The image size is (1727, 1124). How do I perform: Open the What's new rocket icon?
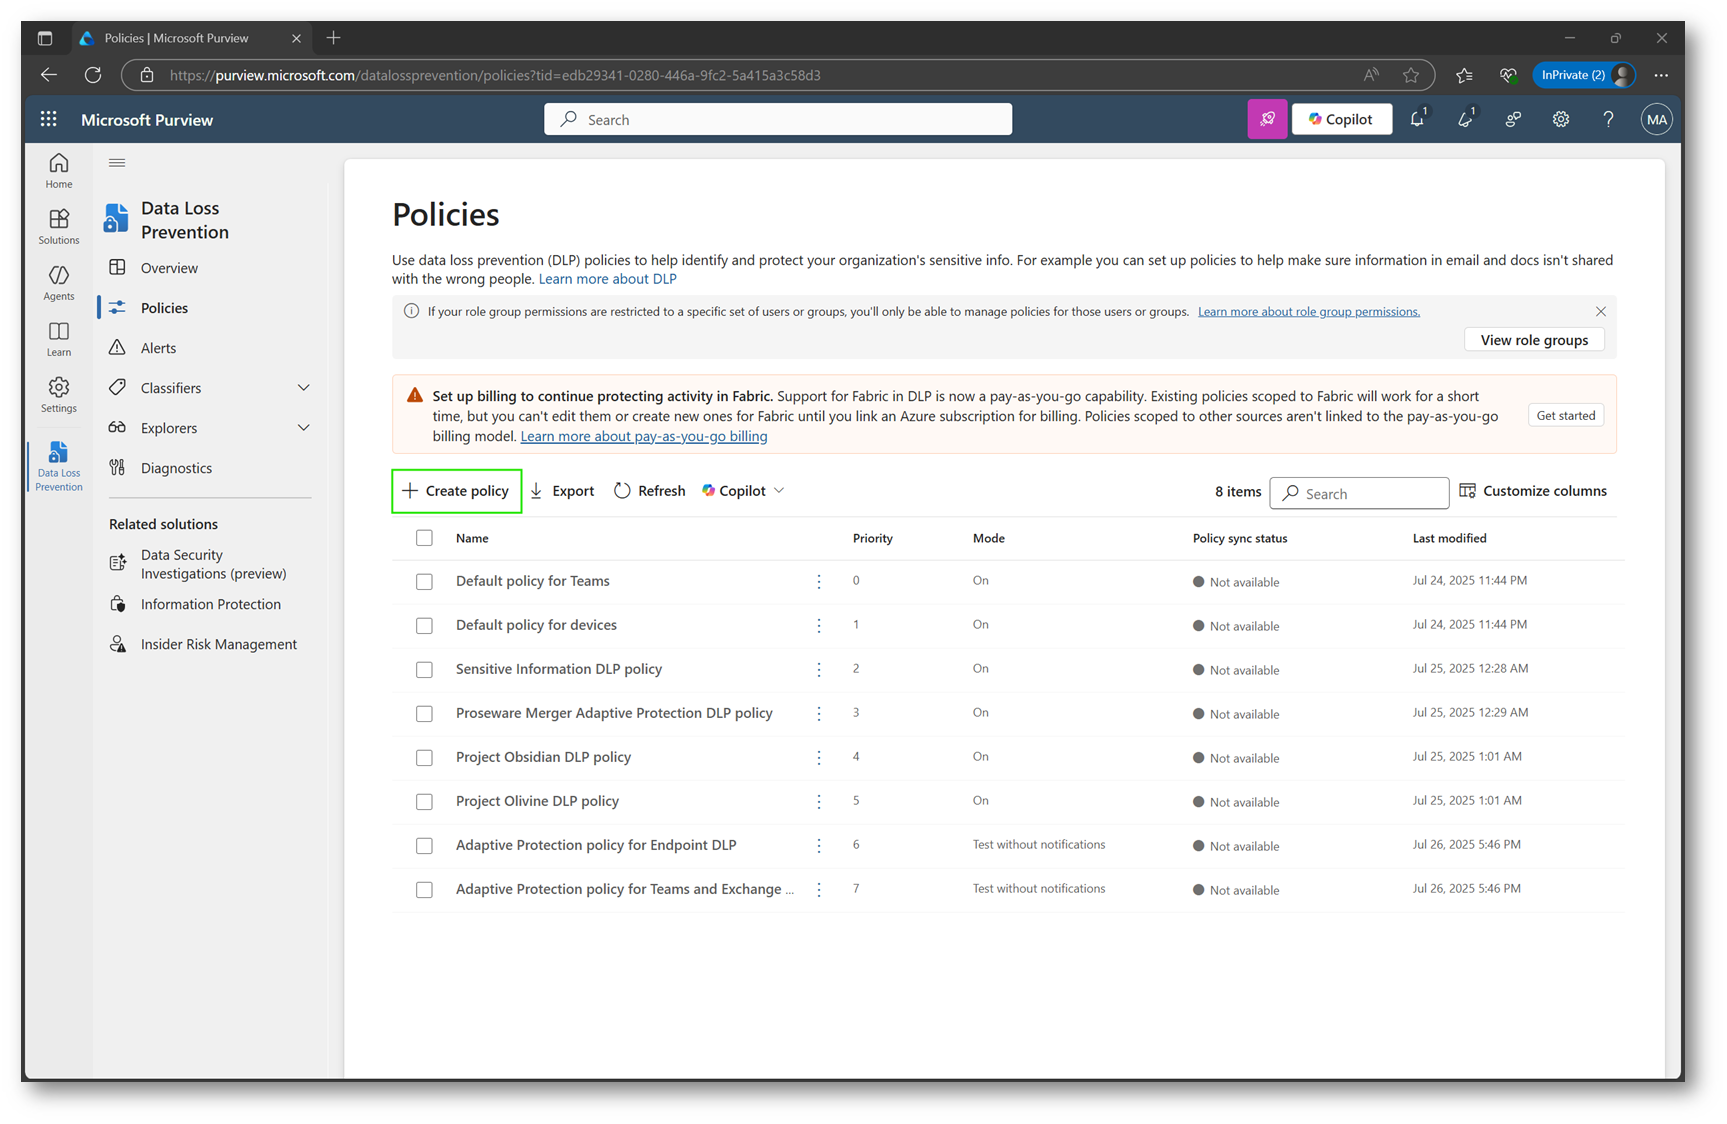1466,119
